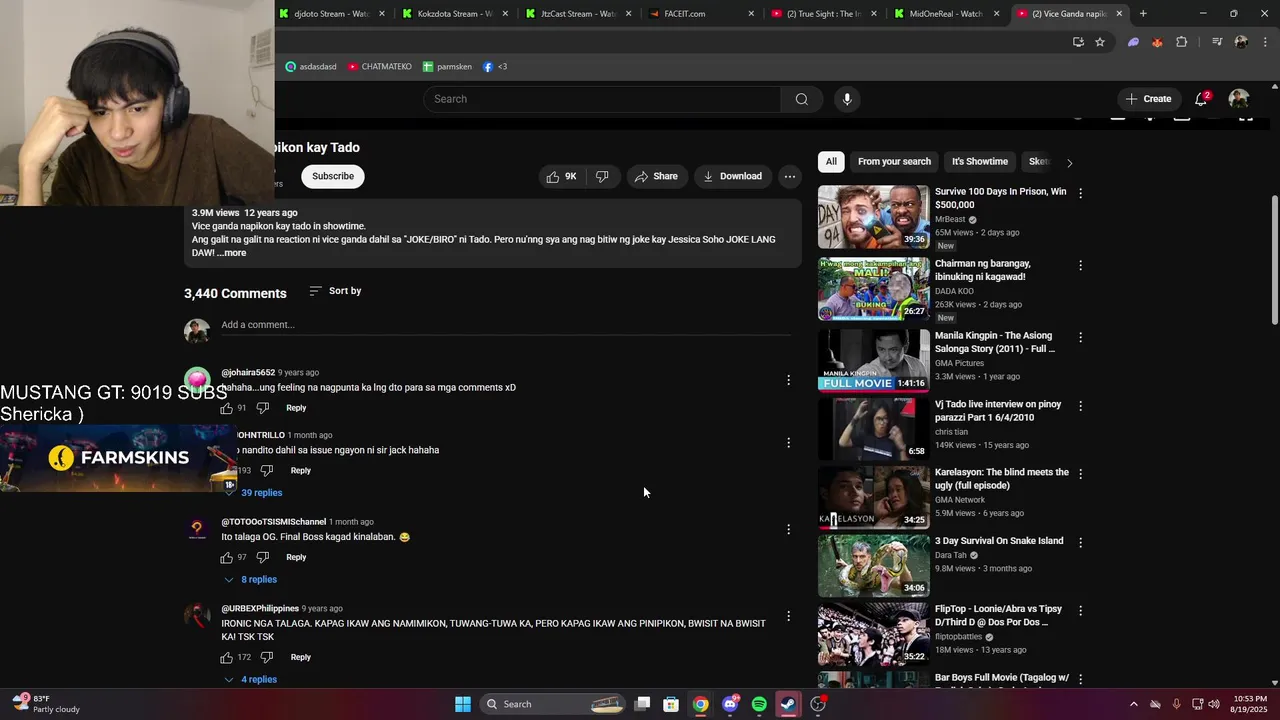The width and height of the screenshot is (1280, 720).
Task: Bookmark this page with star icon
Action: pos(1100,42)
